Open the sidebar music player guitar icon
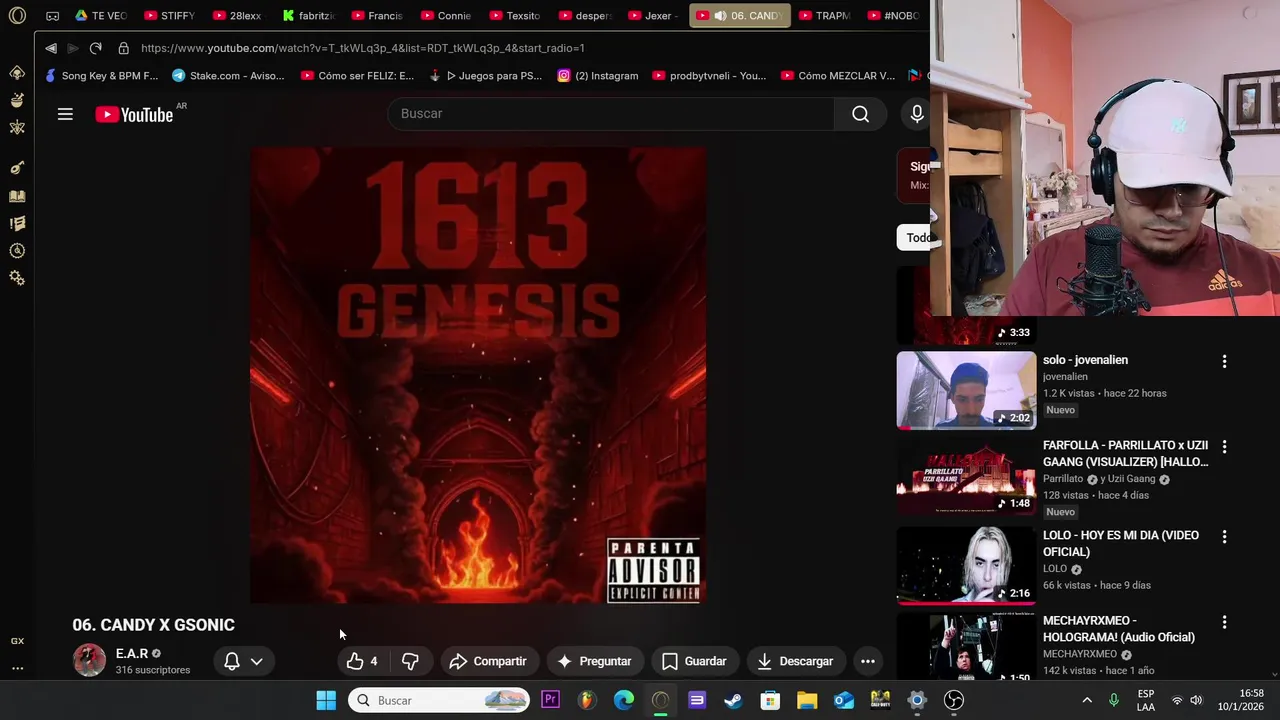Image resolution: width=1280 pixels, height=720 pixels. pyautogui.click(x=17, y=168)
